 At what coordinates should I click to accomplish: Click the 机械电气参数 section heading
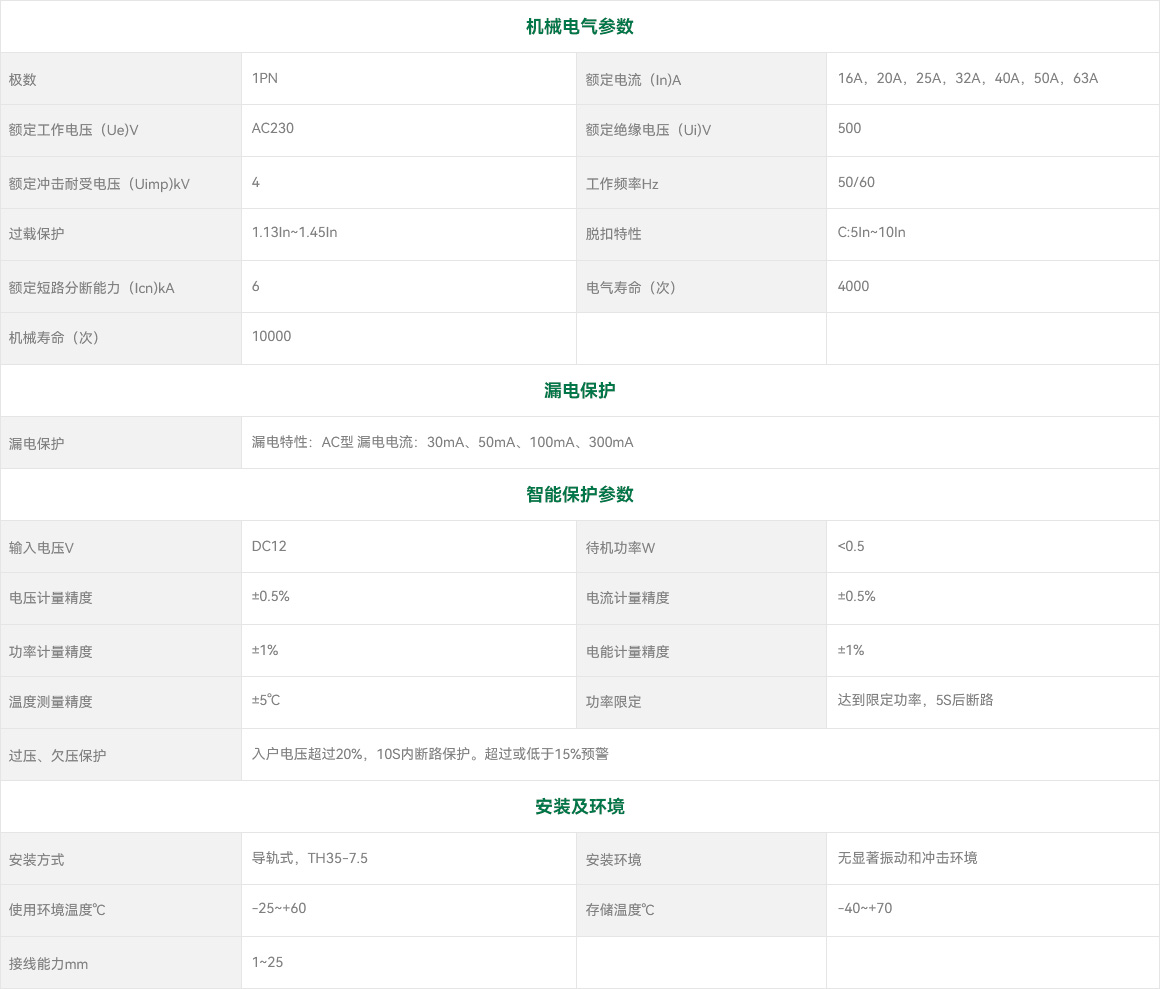coord(580,27)
